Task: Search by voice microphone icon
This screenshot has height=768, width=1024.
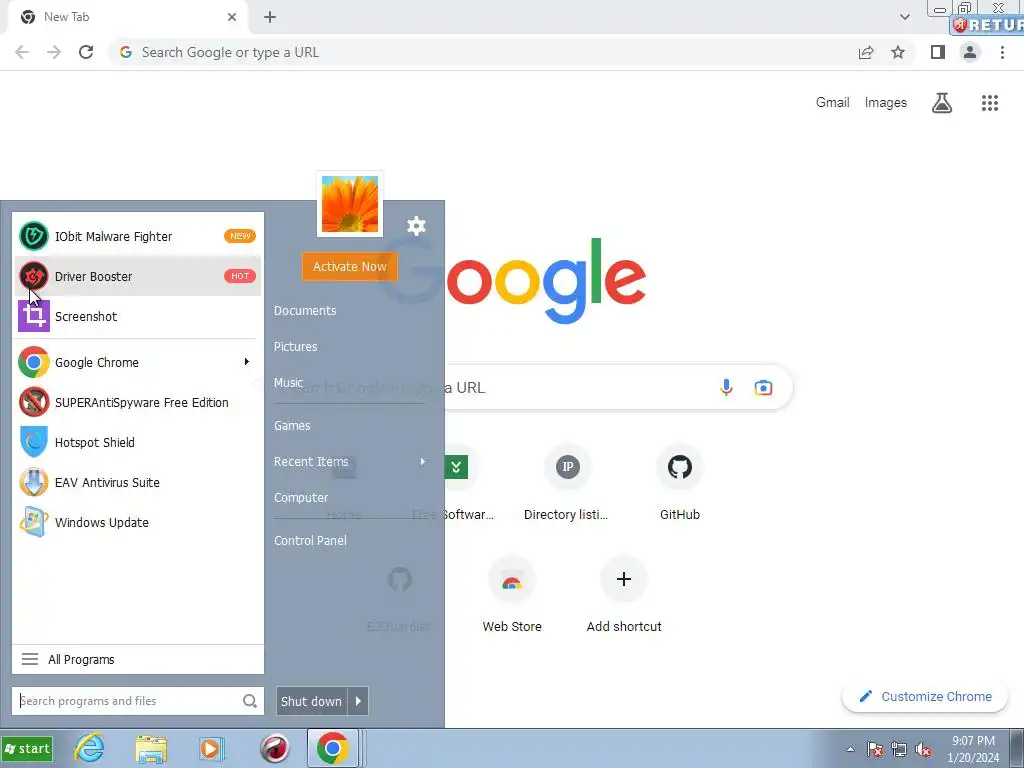Action: [x=726, y=387]
